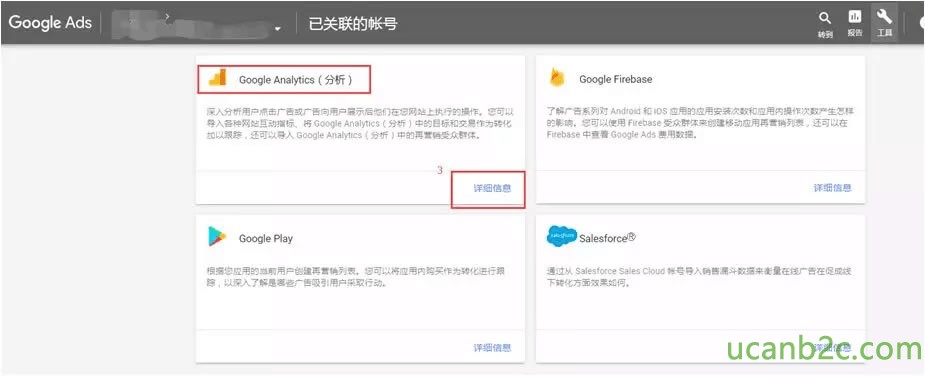925x376 pixels.
Task: Open the account selector dropdown arrow
Action: [277, 30]
